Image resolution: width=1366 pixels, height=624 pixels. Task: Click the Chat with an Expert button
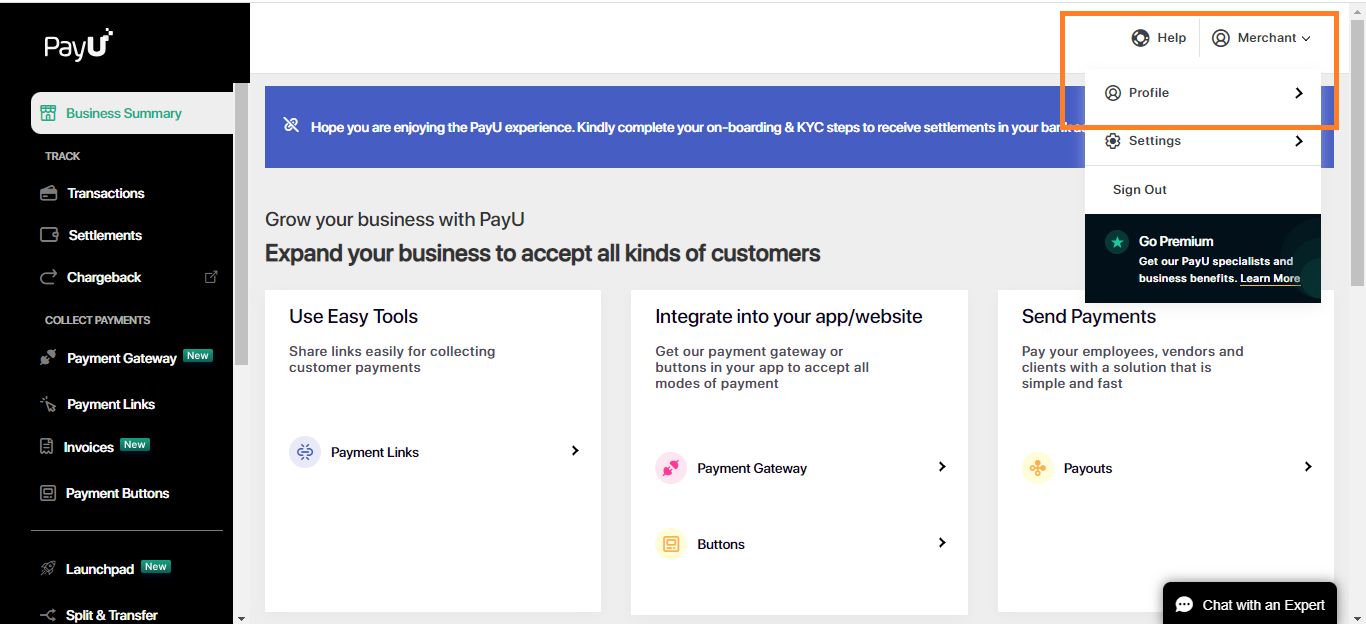click(1250, 605)
